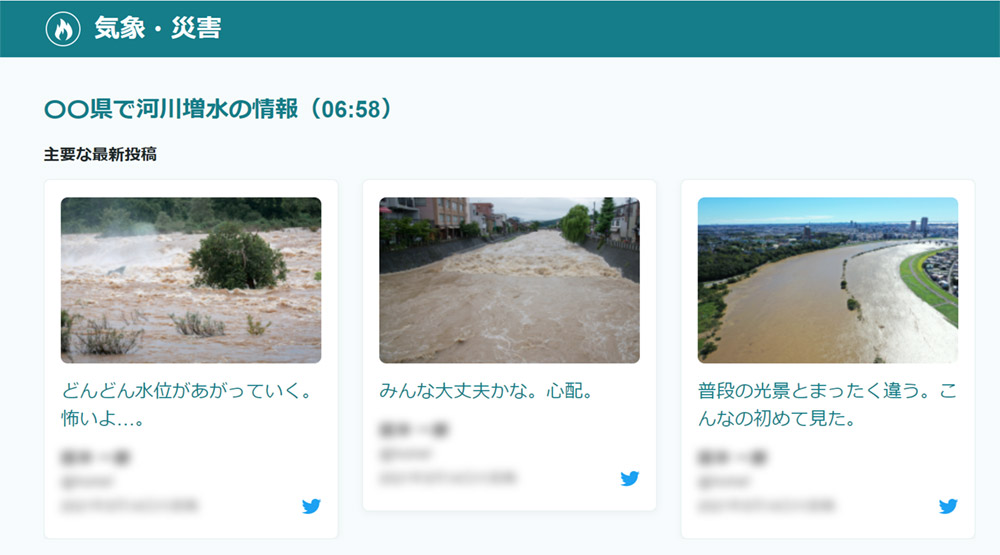
Task: Open post text 普段の光景とまったく違う
Action: coord(827,404)
